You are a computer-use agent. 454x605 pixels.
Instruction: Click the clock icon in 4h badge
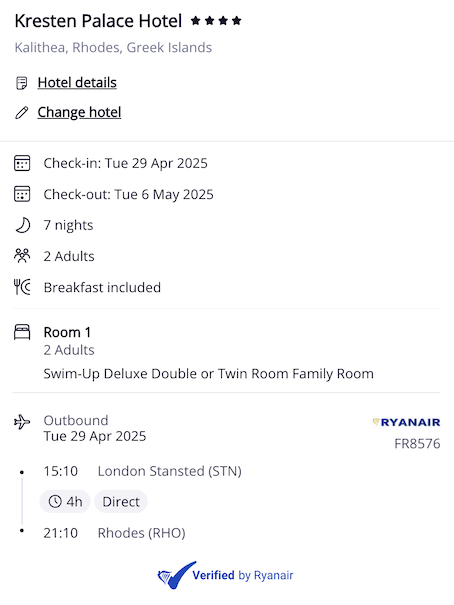(55, 502)
